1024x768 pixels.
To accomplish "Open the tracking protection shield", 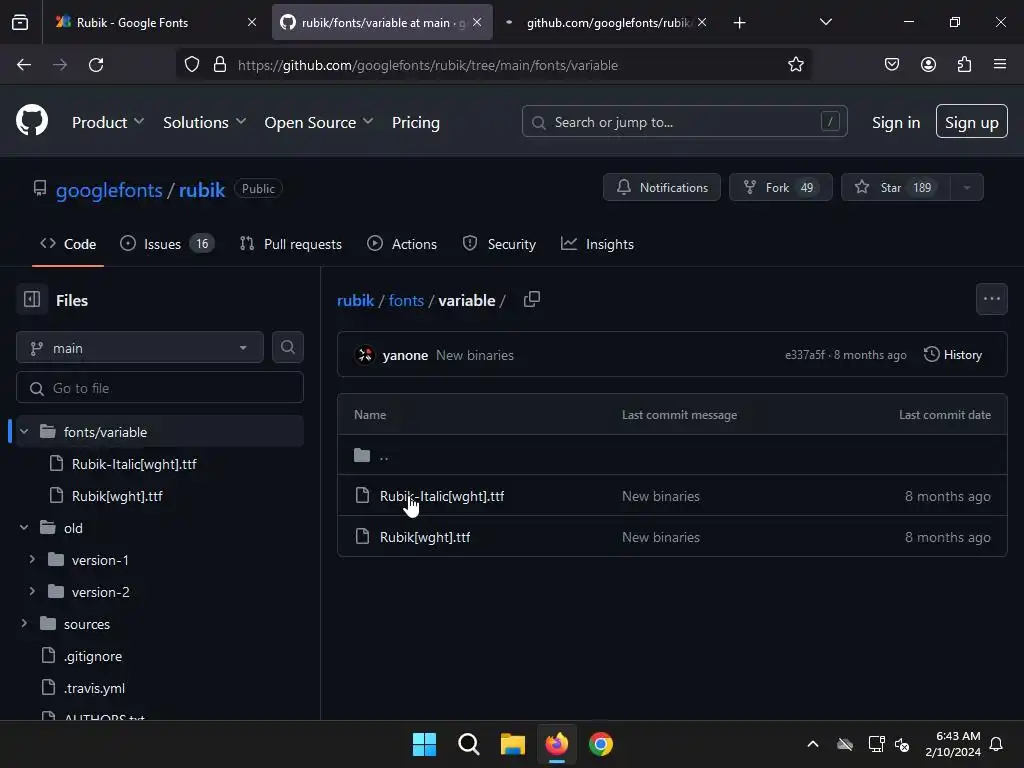I will coord(191,65).
